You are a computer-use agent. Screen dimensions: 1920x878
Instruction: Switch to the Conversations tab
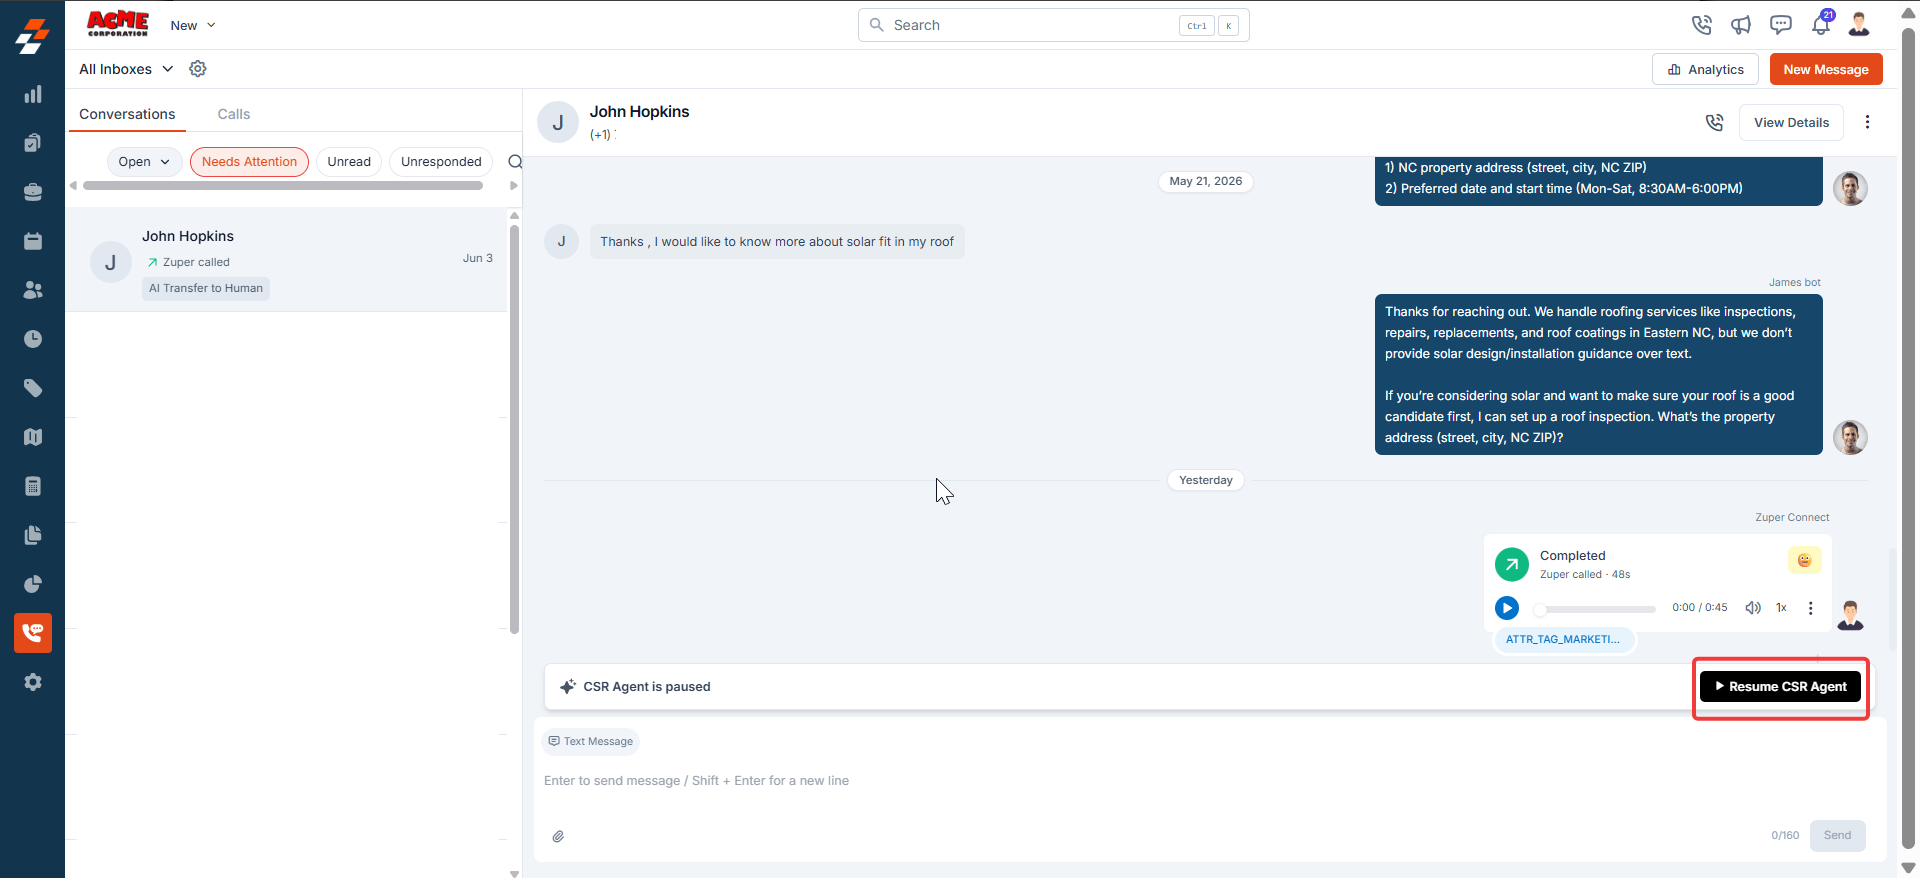(127, 114)
